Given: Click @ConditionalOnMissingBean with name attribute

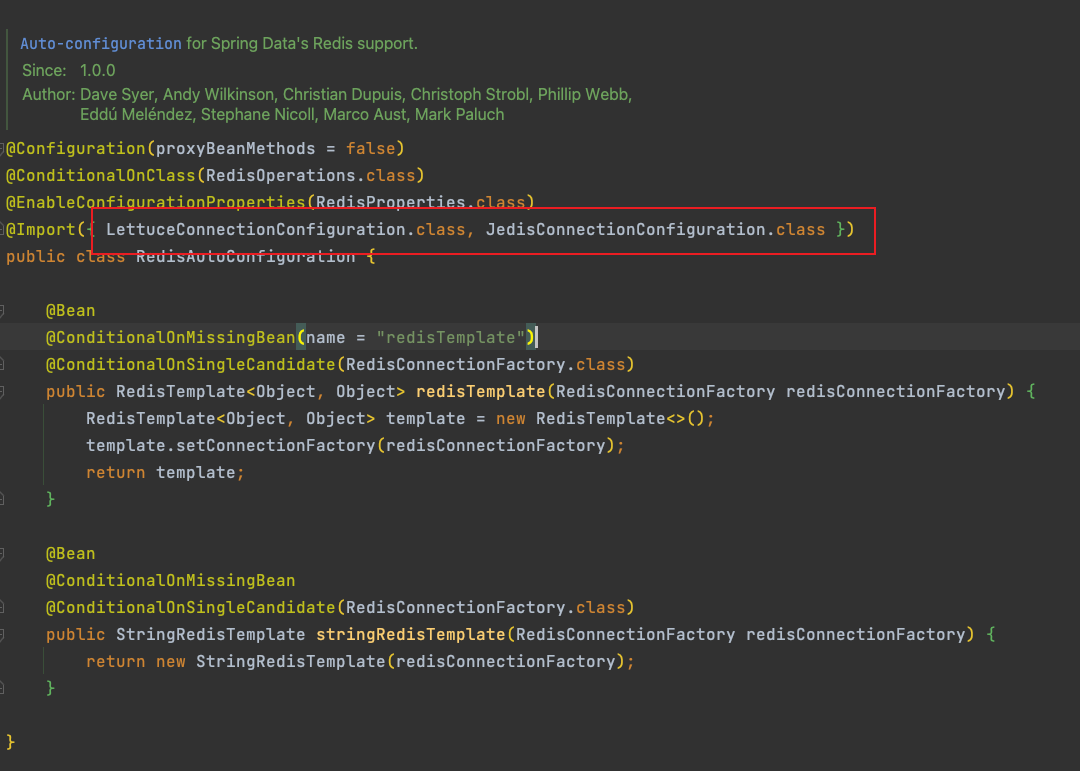Looking at the screenshot, I should coord(170,338).
